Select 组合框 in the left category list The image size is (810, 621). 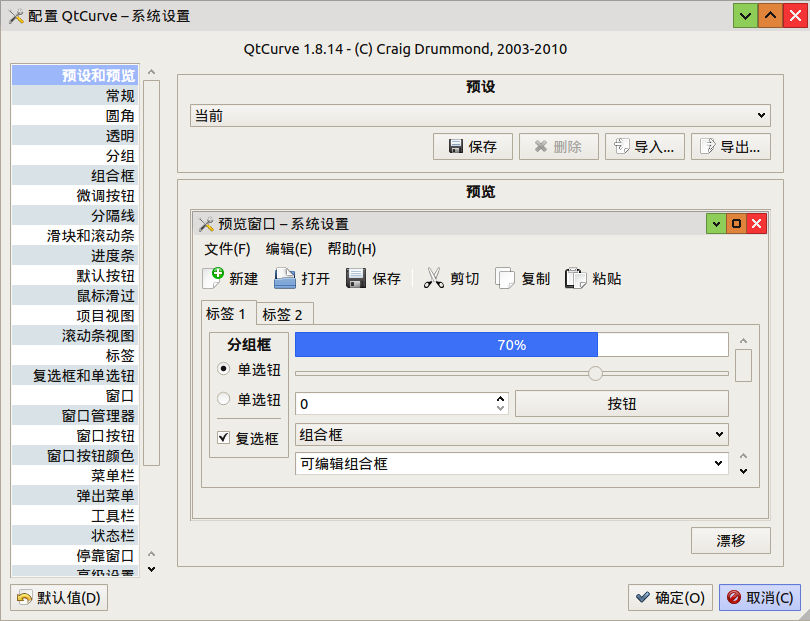click(x=75, y=176)
